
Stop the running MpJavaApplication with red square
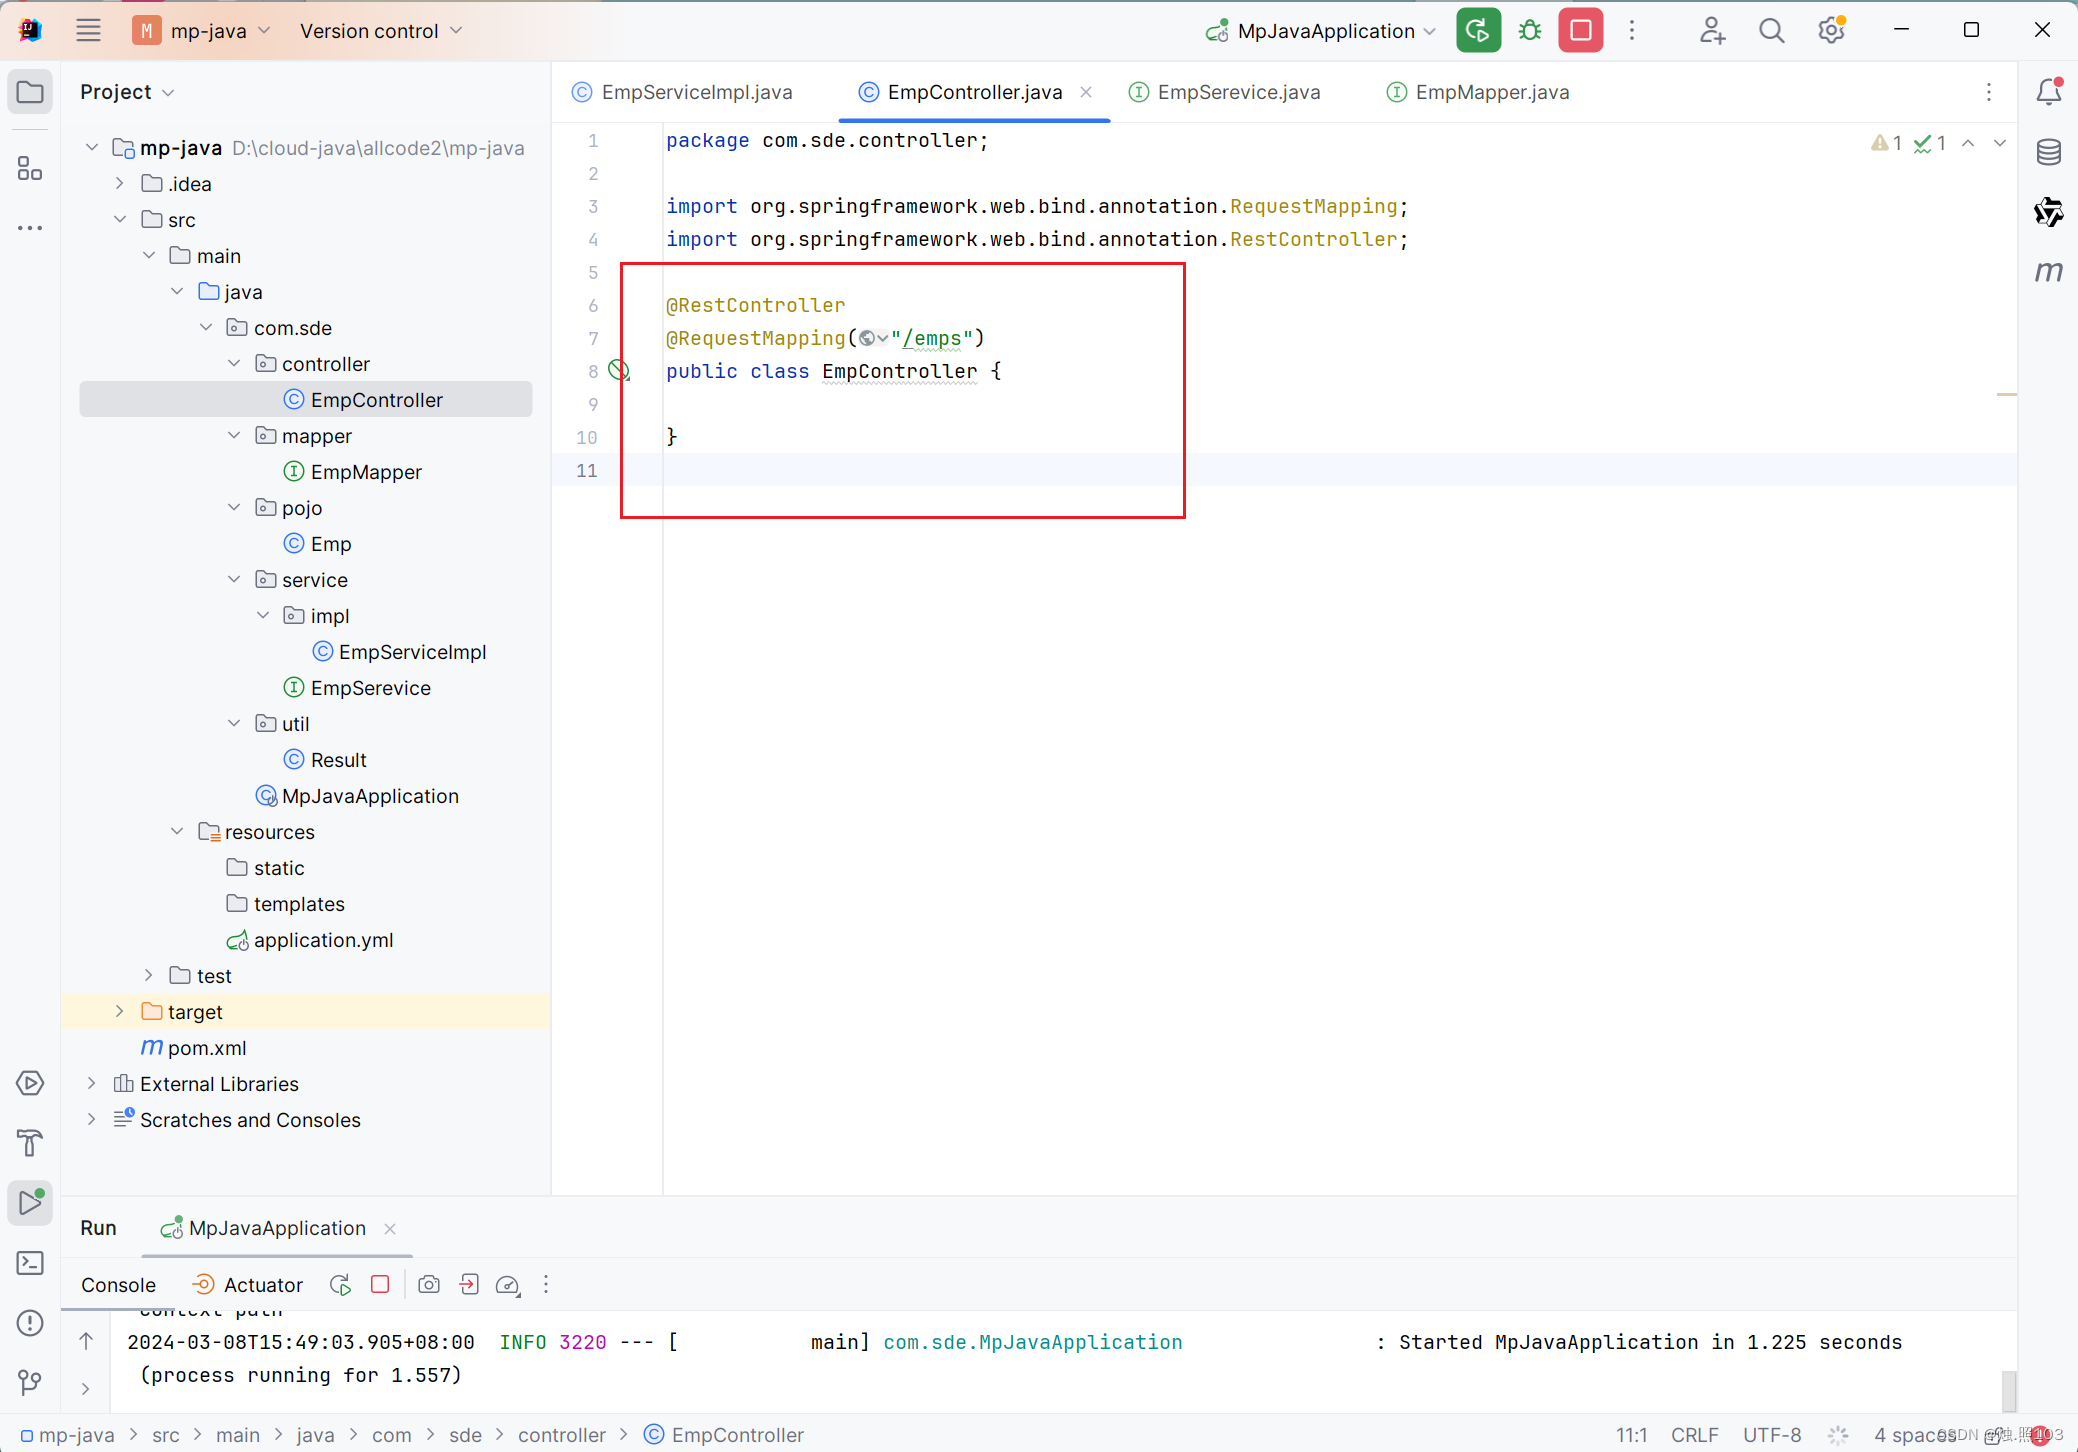(1581, 31)
